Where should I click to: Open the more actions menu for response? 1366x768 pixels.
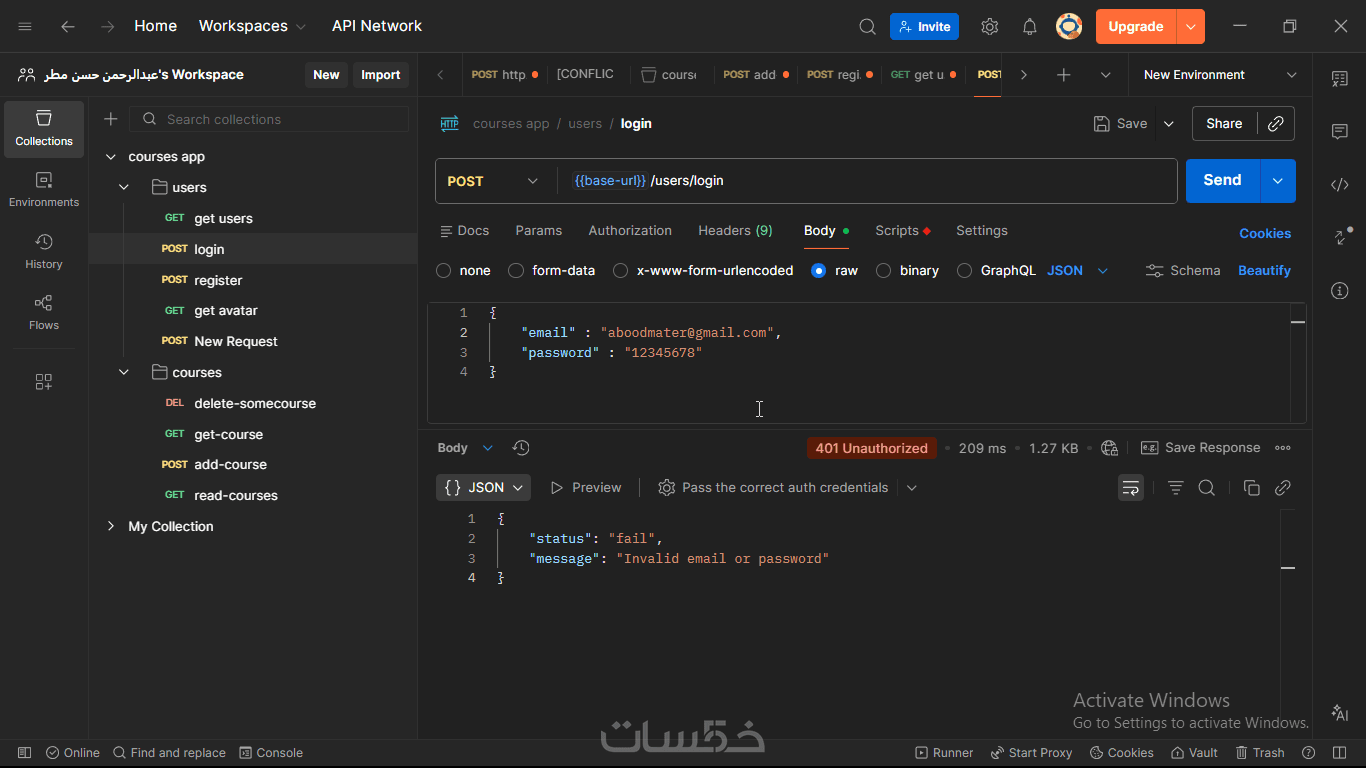pyautogui.click(x=1283, y=448)
